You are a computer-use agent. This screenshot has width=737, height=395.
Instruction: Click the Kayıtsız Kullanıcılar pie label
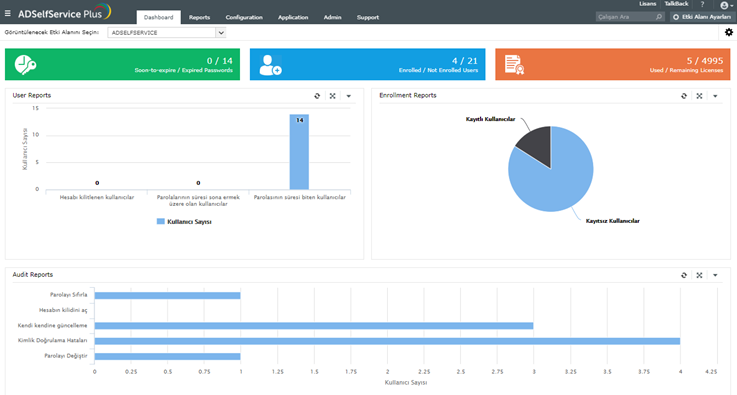pos(612,221)
